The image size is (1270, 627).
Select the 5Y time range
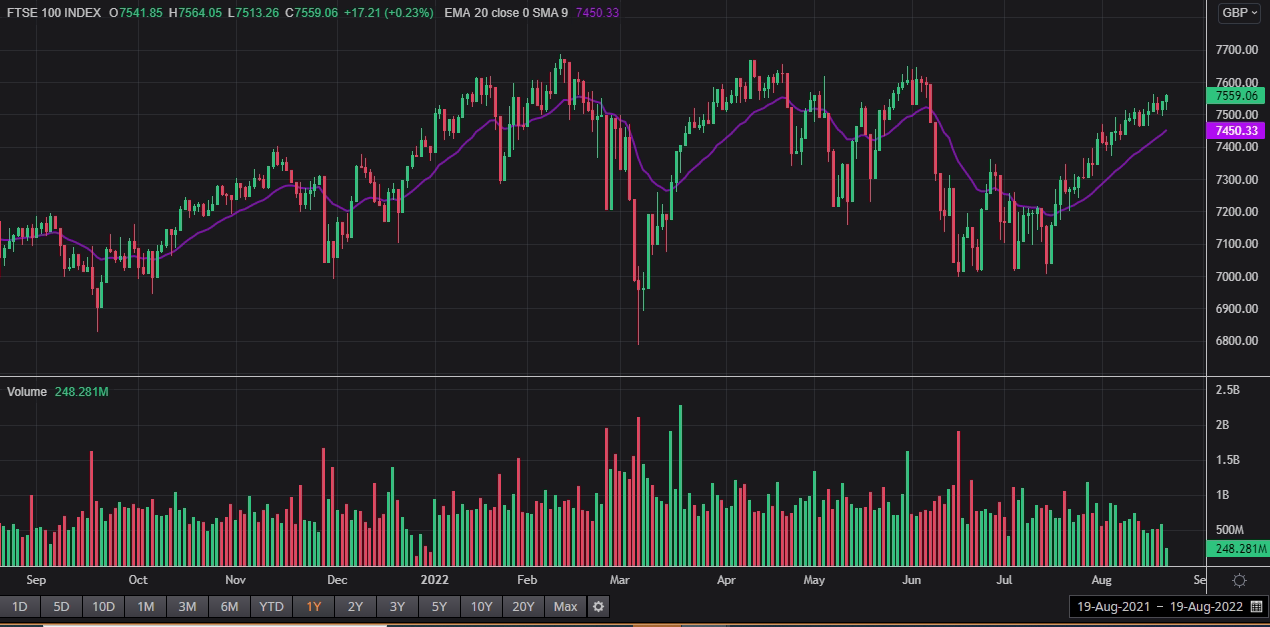point(439,606)
